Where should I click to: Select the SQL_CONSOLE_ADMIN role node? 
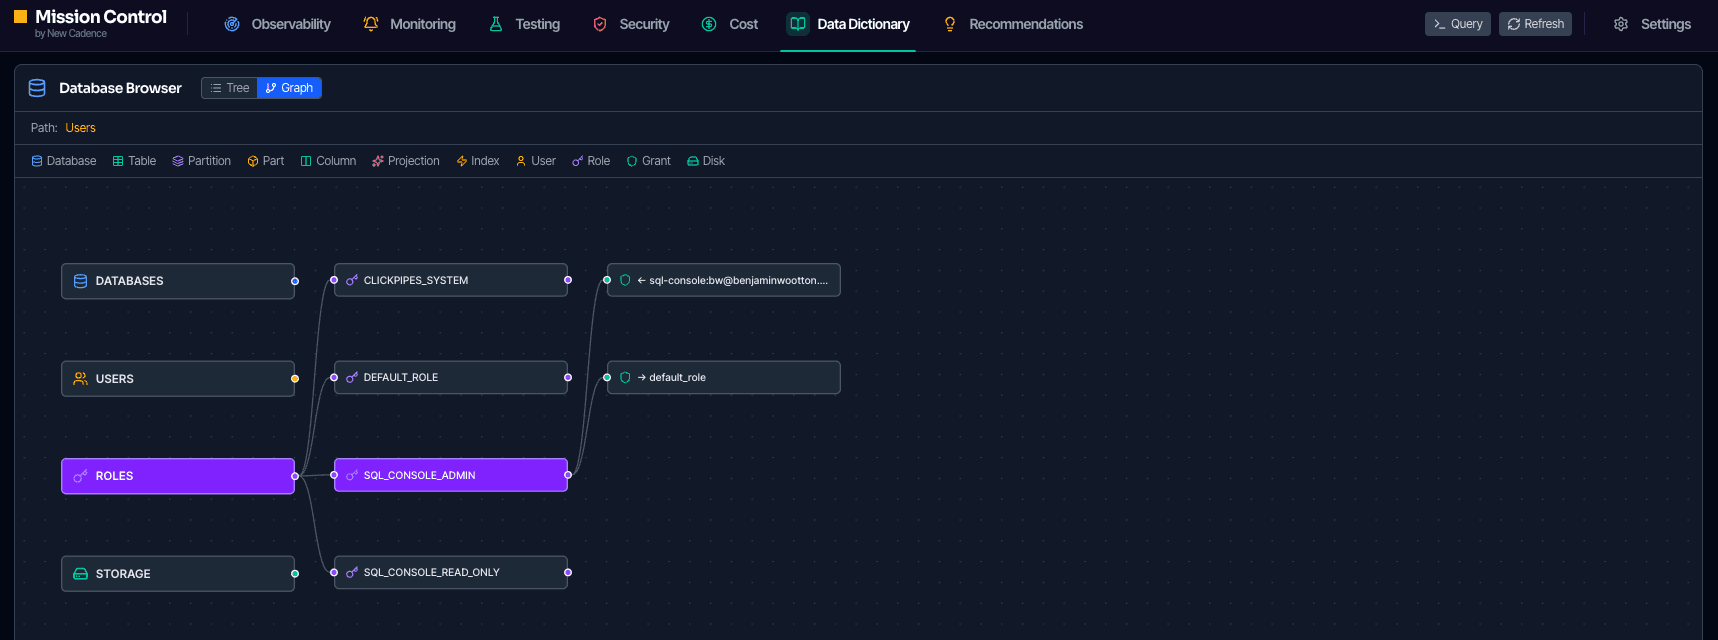pyautogui.click(x=451, y=475)
